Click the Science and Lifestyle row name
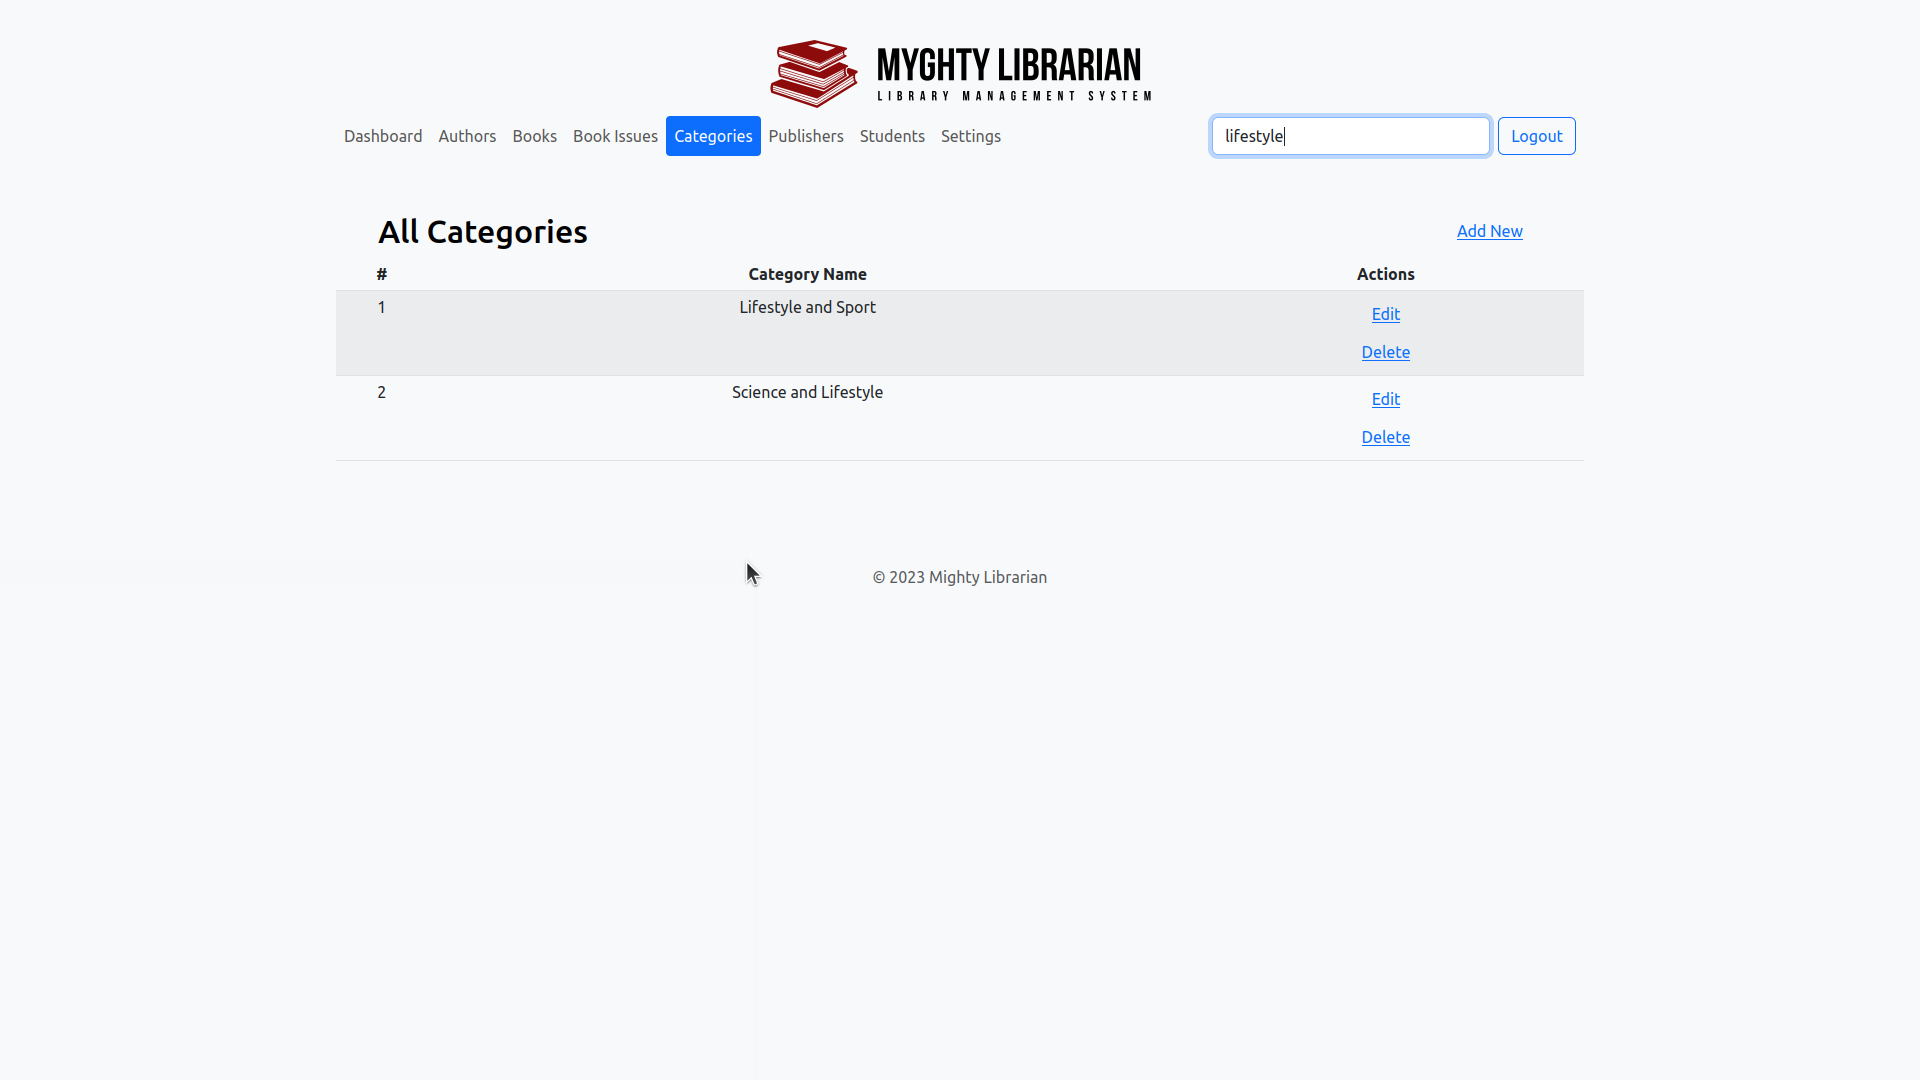 pyautogui.click(x=807, y=392)
